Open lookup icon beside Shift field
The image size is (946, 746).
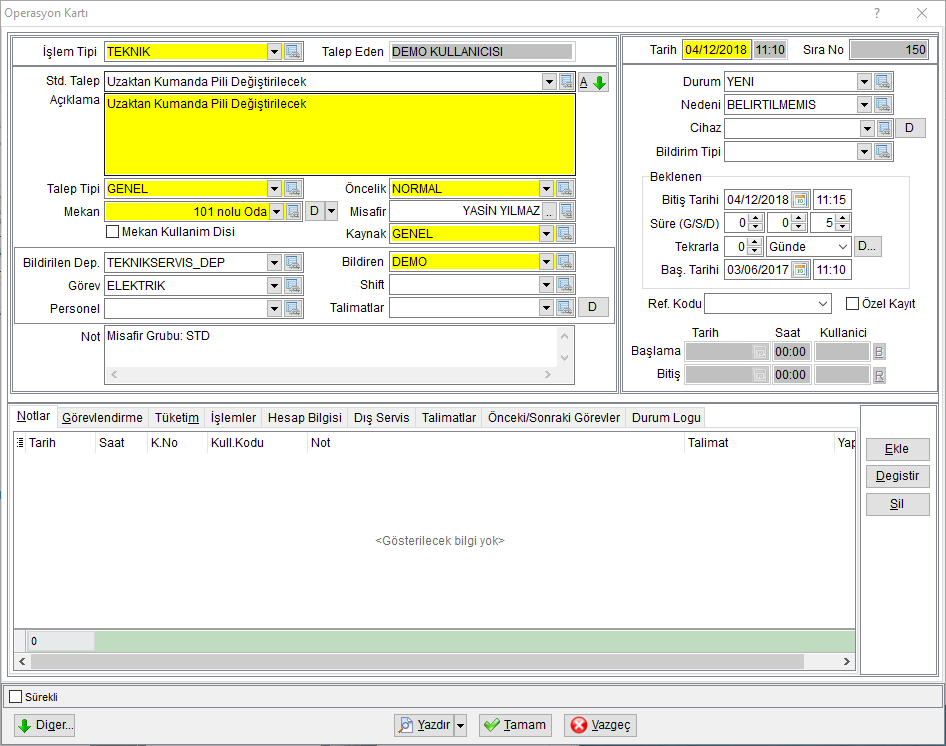coord(565,284)
